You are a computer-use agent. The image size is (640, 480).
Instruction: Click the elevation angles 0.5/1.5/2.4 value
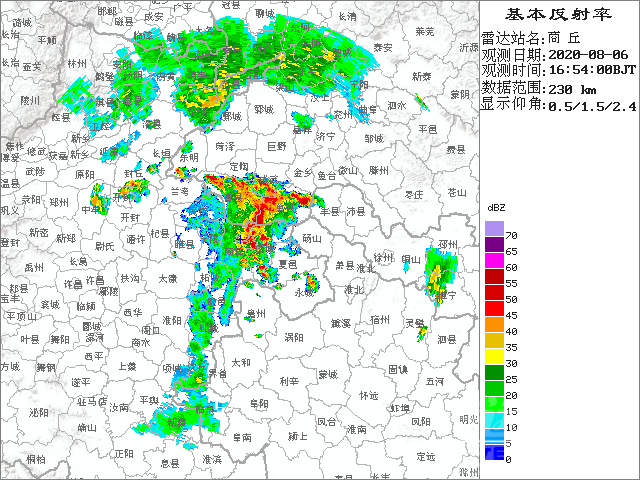point(592,104)
